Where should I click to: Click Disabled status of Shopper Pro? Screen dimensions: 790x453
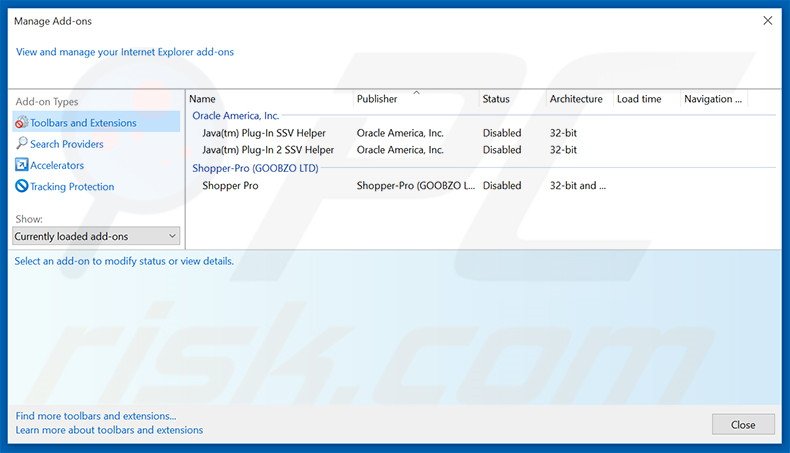(502, 185)
